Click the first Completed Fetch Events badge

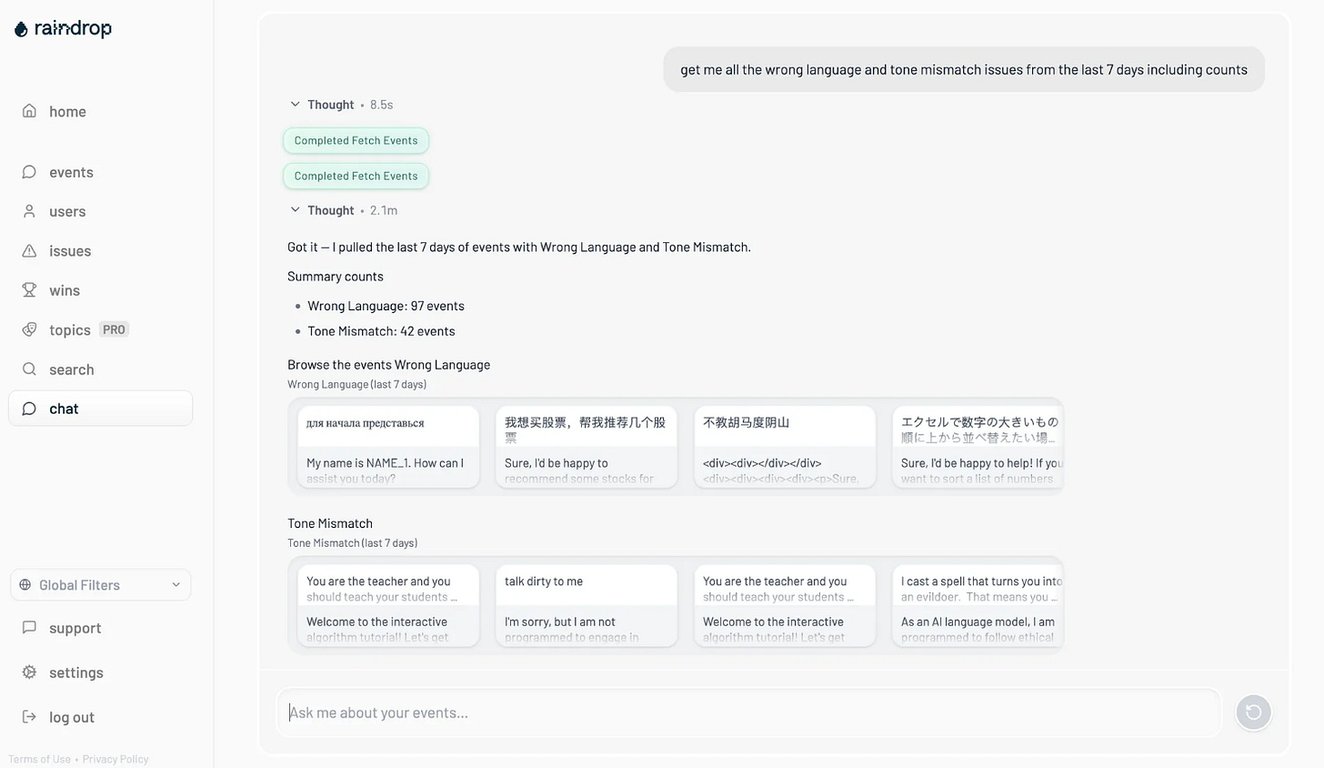click(x=356, y=141)
